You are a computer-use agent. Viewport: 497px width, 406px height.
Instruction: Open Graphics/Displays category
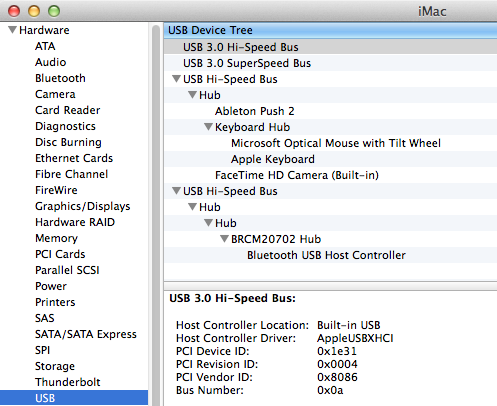pos(83,206)
